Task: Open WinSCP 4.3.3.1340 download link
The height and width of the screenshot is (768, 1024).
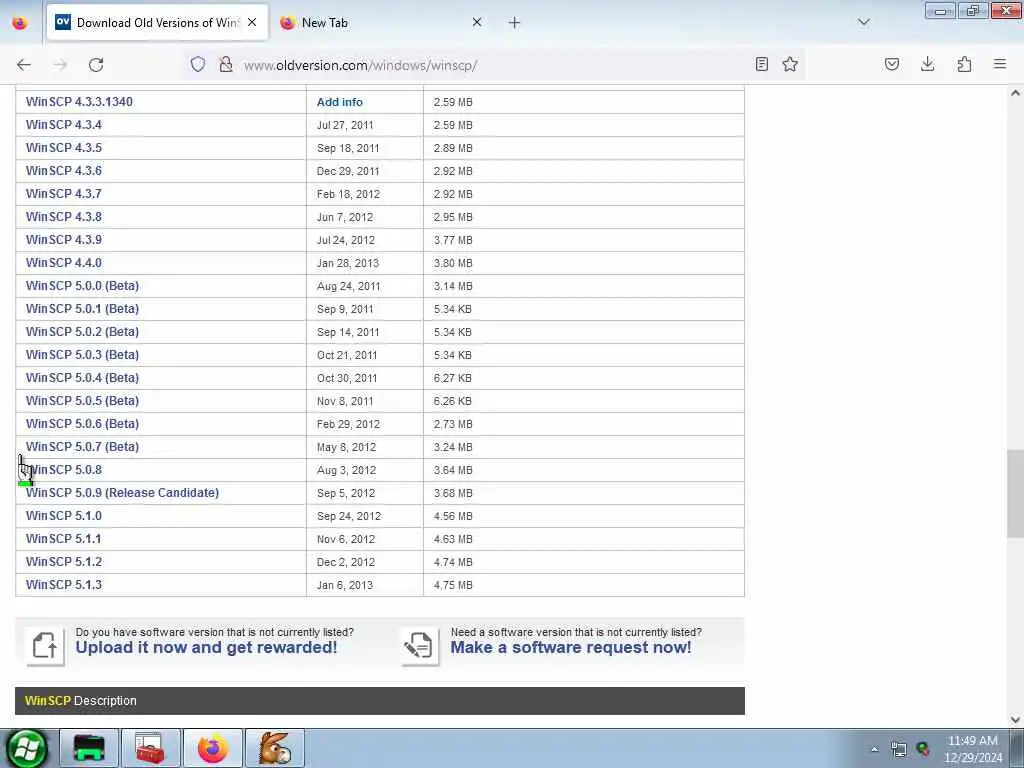Action: click(x=79, y=102)
